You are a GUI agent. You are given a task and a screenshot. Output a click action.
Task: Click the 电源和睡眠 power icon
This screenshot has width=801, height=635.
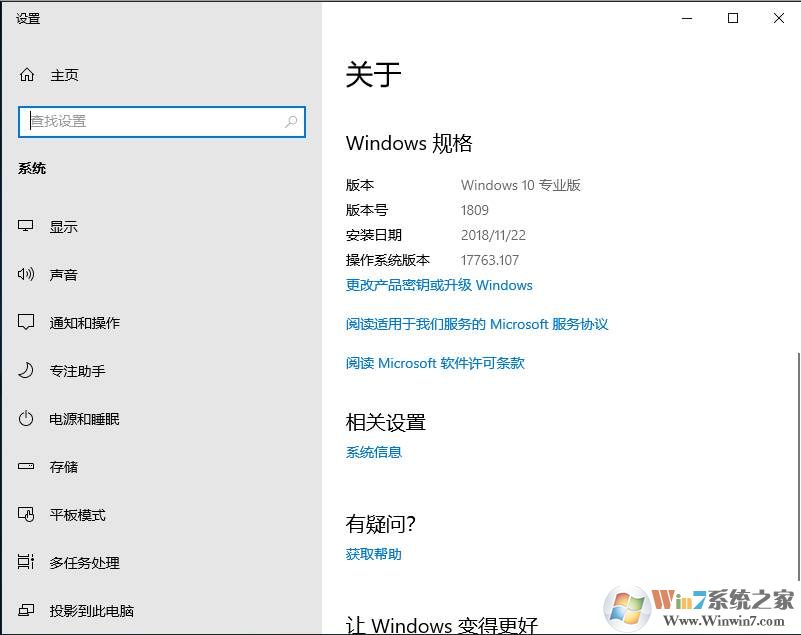click(x=26, y=419)
